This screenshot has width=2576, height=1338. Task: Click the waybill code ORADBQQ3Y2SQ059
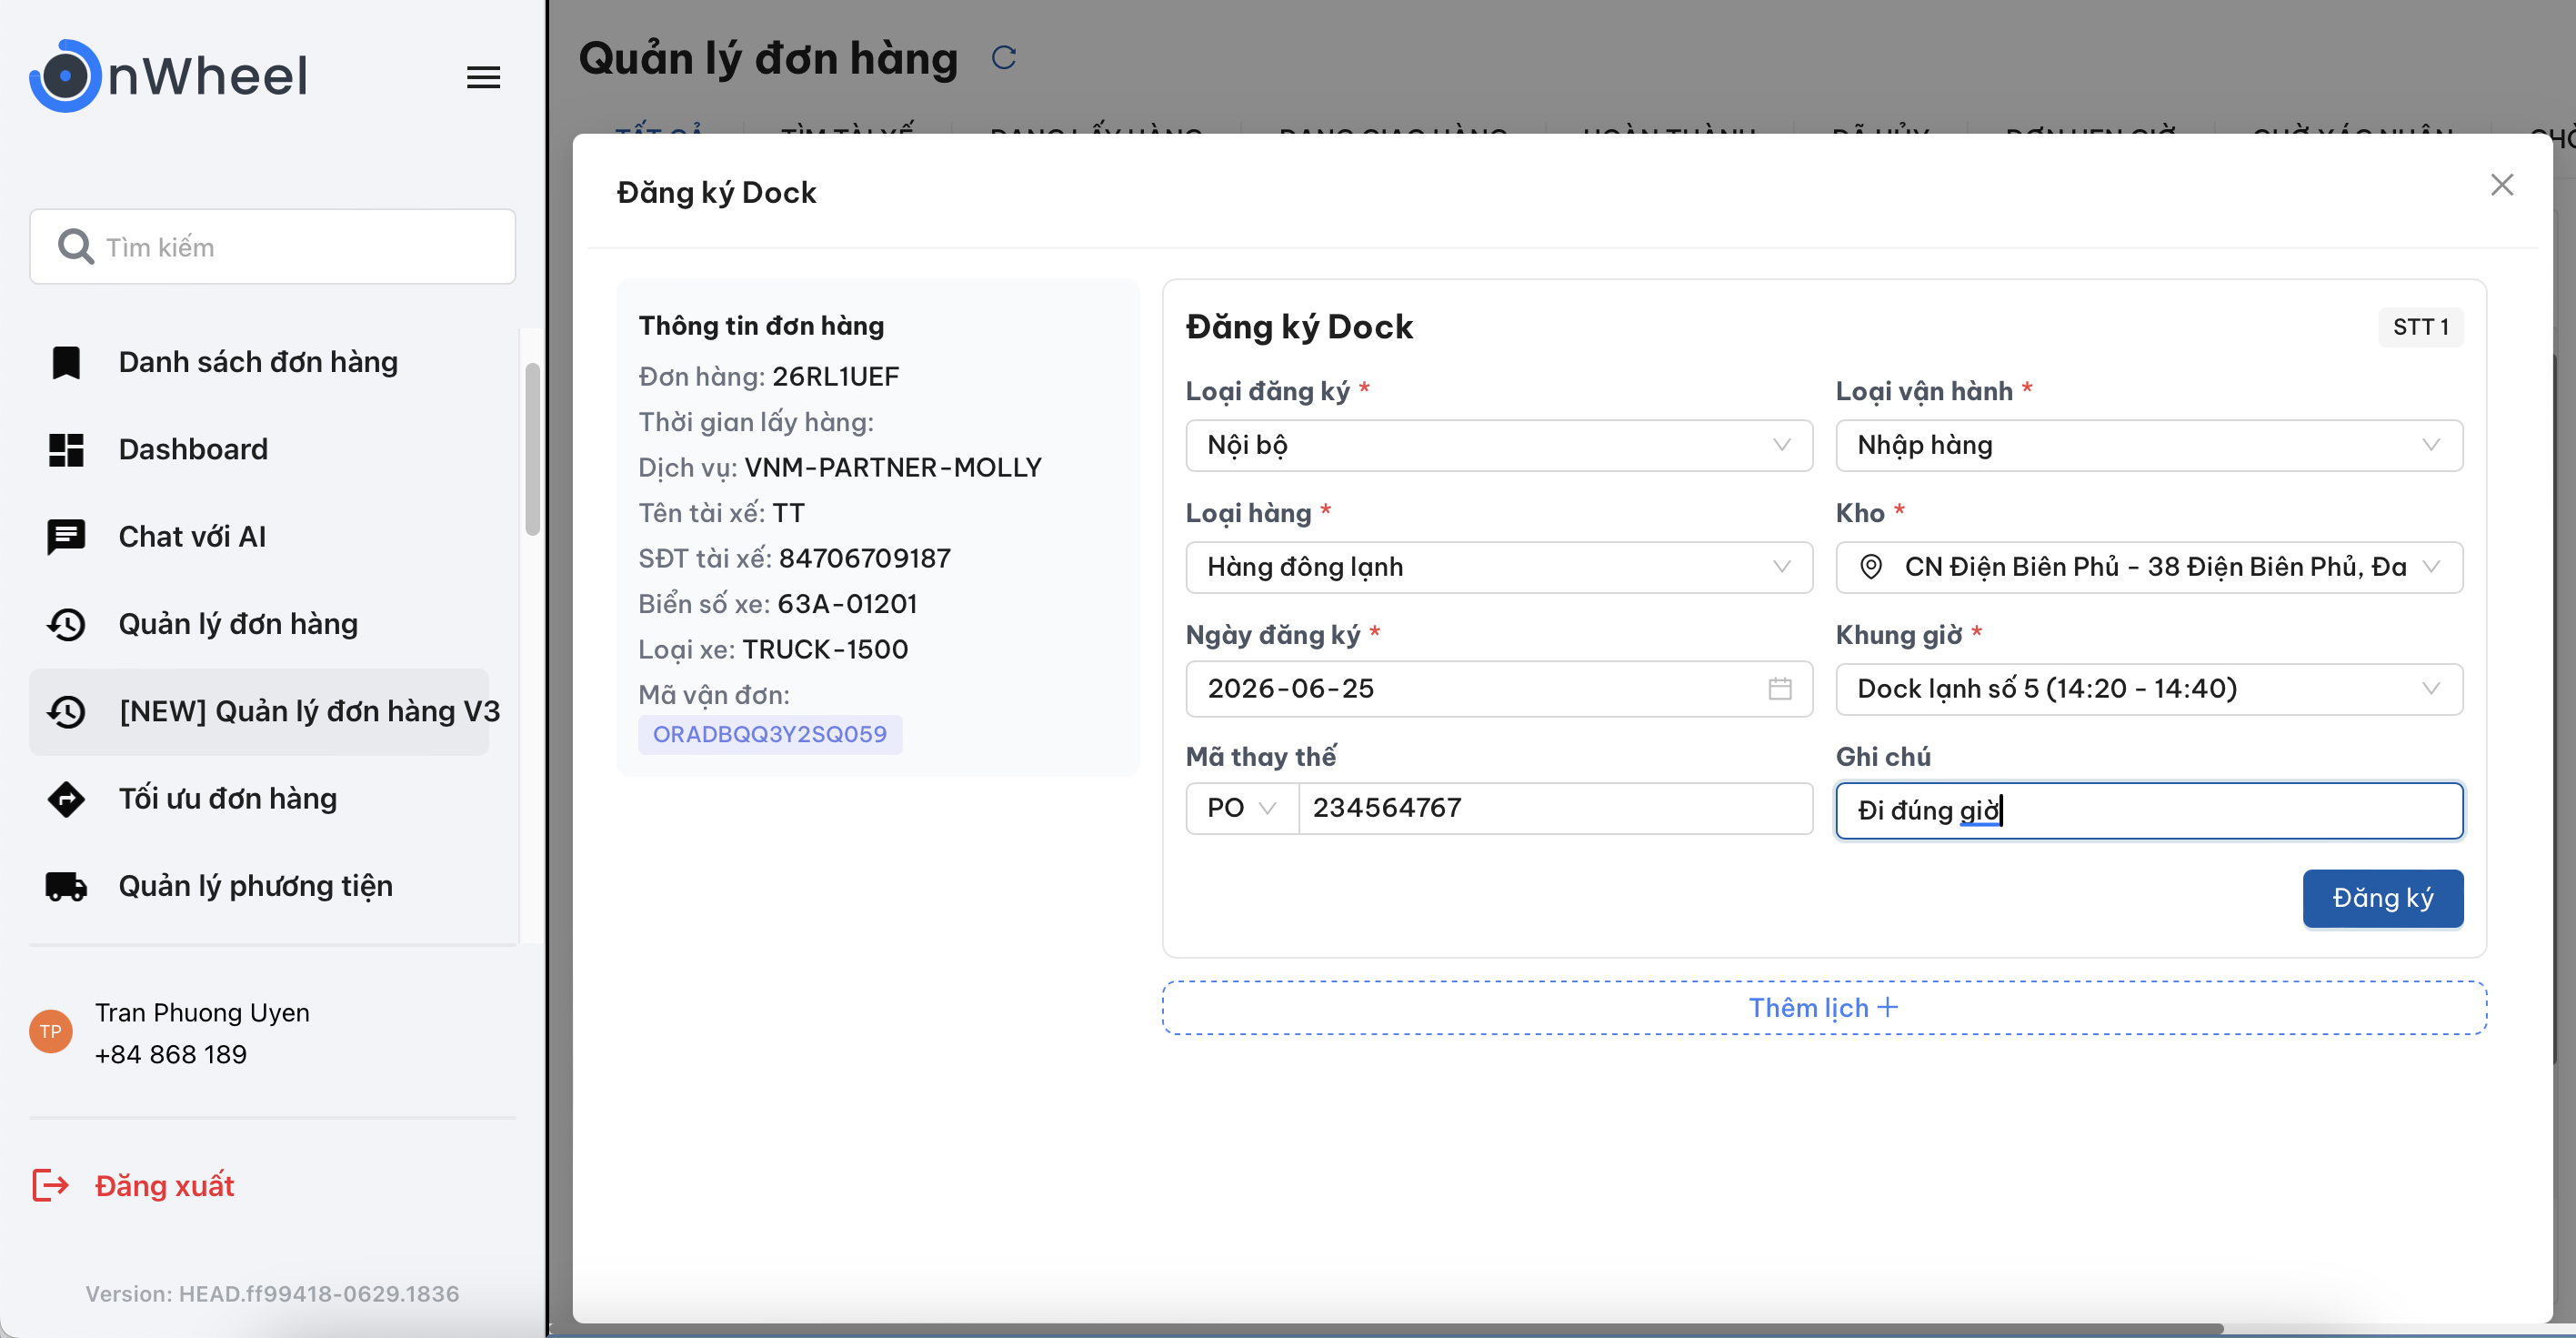769,734
